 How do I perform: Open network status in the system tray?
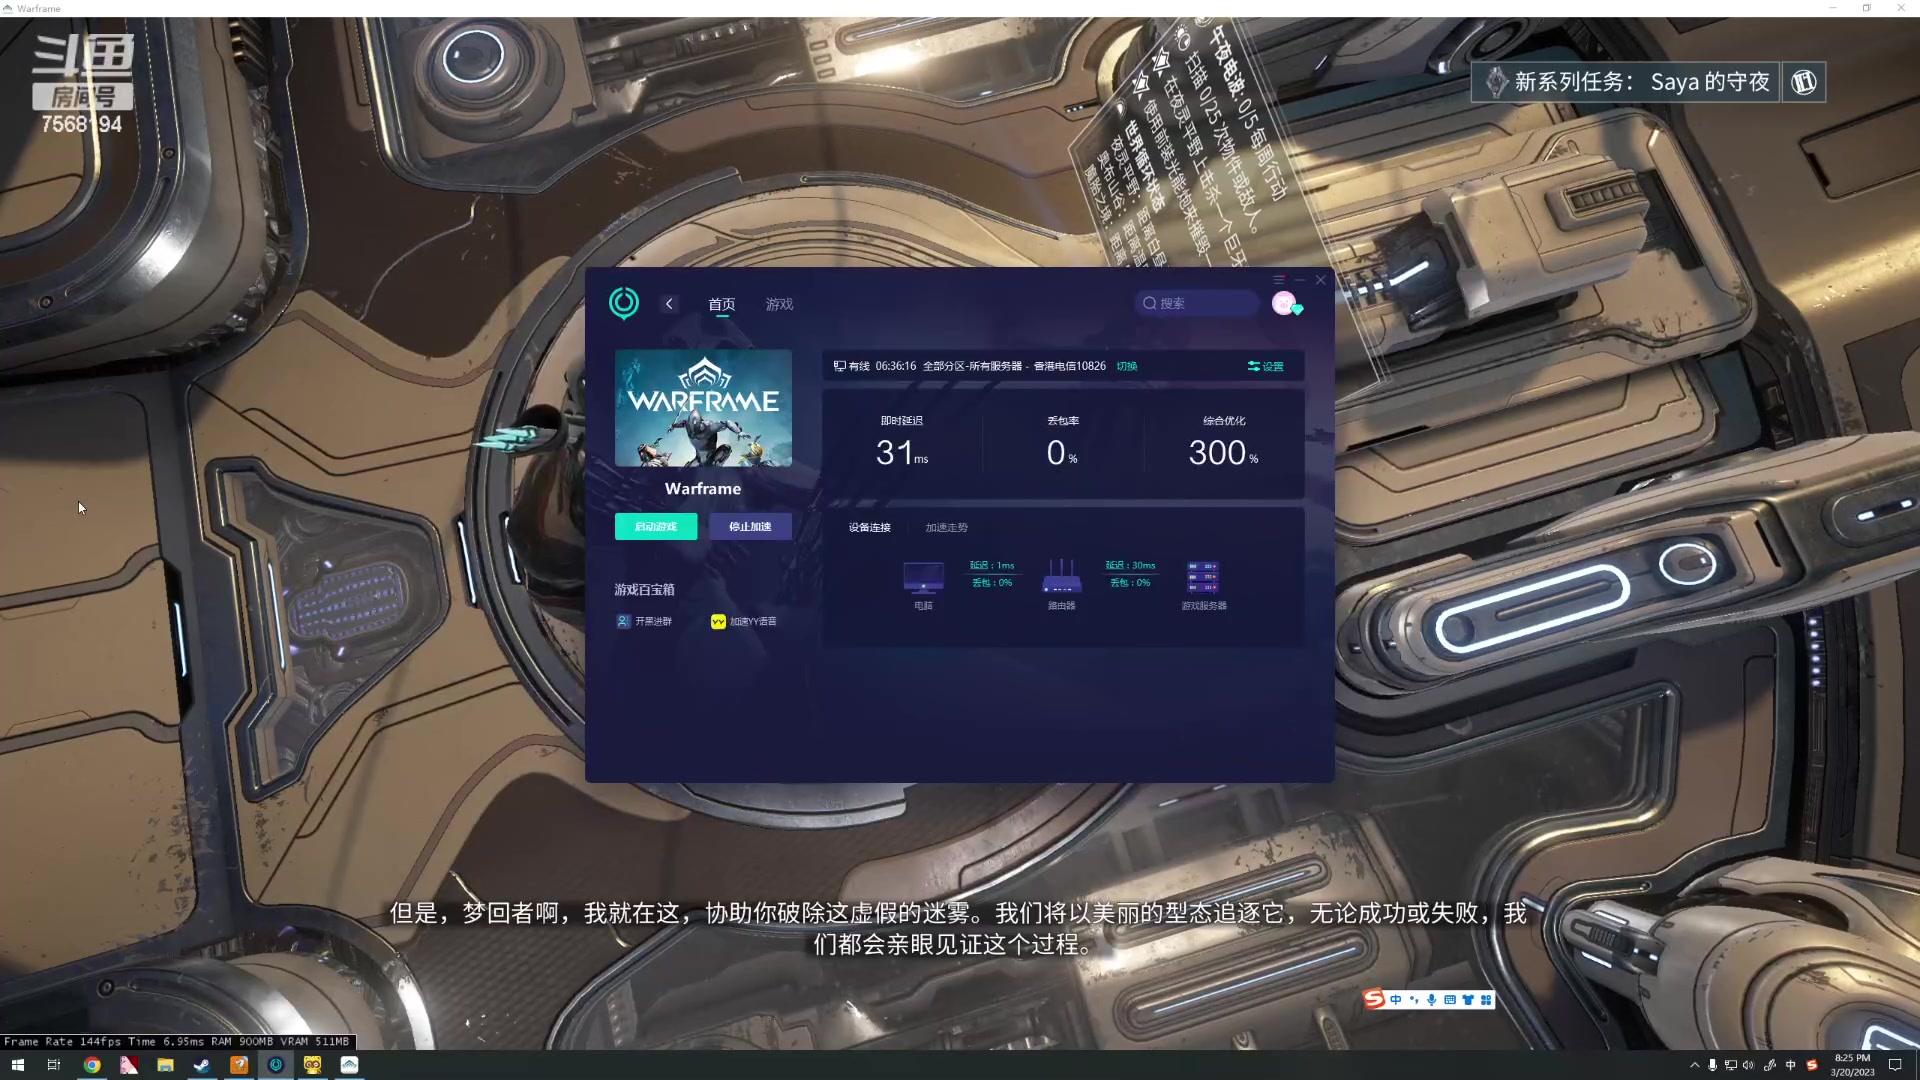point(1730,1065)
